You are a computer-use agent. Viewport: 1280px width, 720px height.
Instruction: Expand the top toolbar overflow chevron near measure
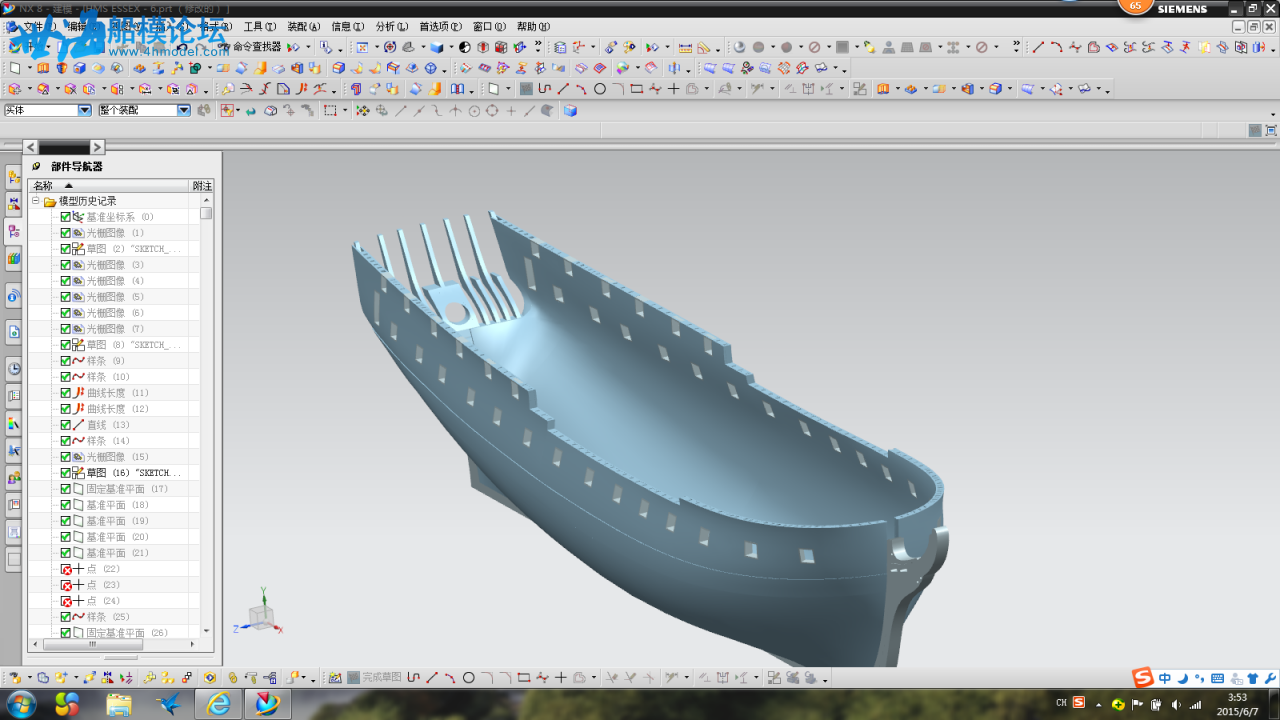[538, 46]
